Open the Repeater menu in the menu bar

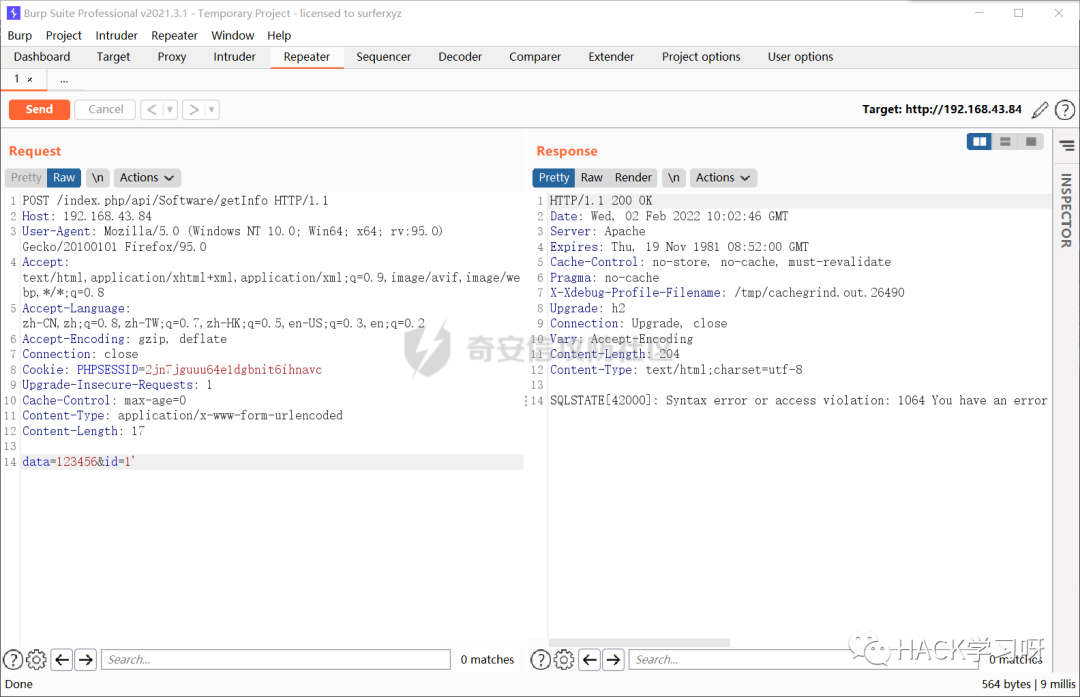click(x=174, y=35)
